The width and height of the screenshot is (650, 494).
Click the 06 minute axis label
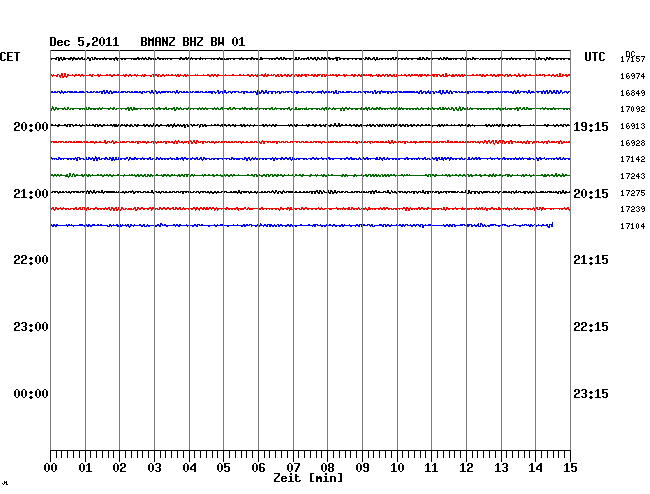[x=258, y=468]
